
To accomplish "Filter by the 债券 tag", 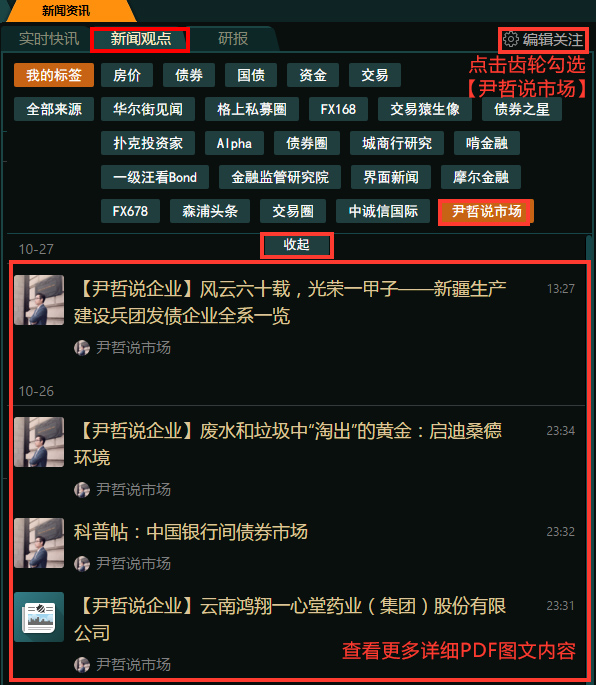I will click(189, 75).
